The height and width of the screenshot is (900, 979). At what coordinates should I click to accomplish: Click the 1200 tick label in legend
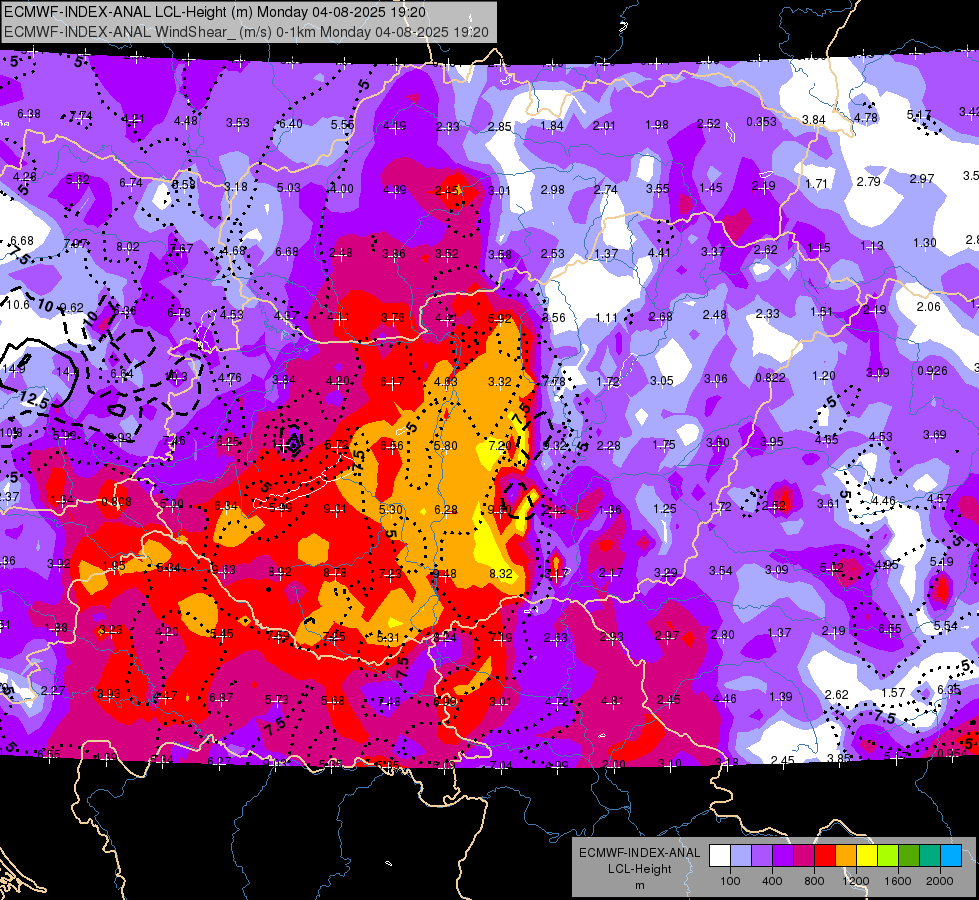coord(856,881)
